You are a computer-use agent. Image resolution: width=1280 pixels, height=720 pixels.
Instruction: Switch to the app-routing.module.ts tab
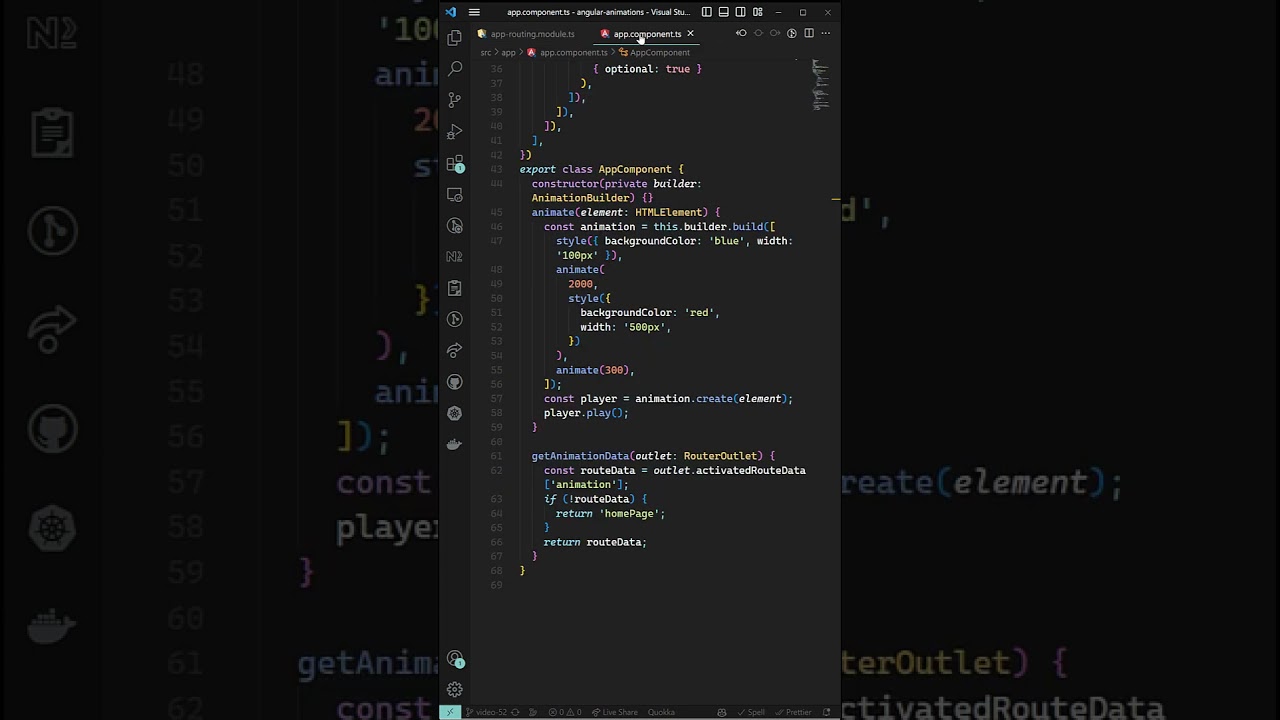[x=526, y=34]
